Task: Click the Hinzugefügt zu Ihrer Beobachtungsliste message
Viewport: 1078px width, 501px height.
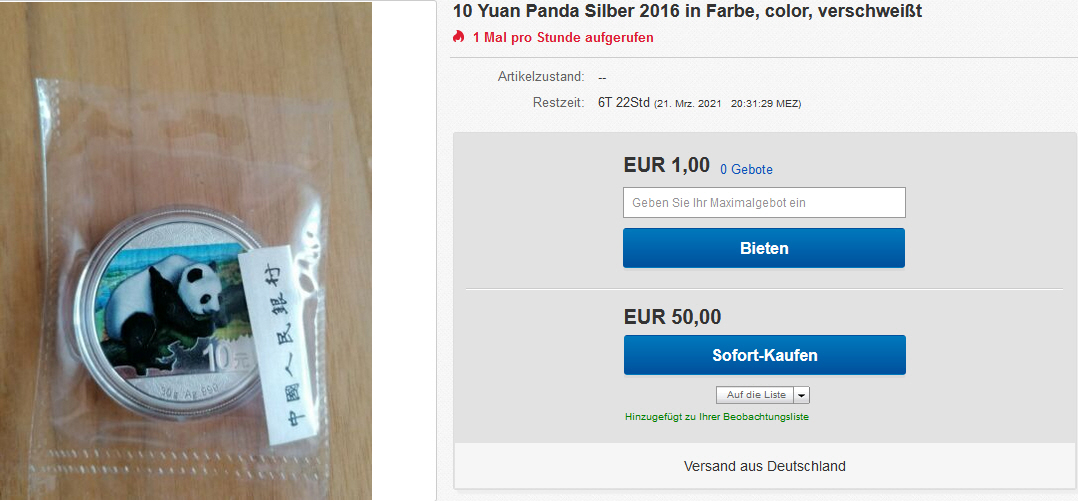Action: tap(717, 416)
